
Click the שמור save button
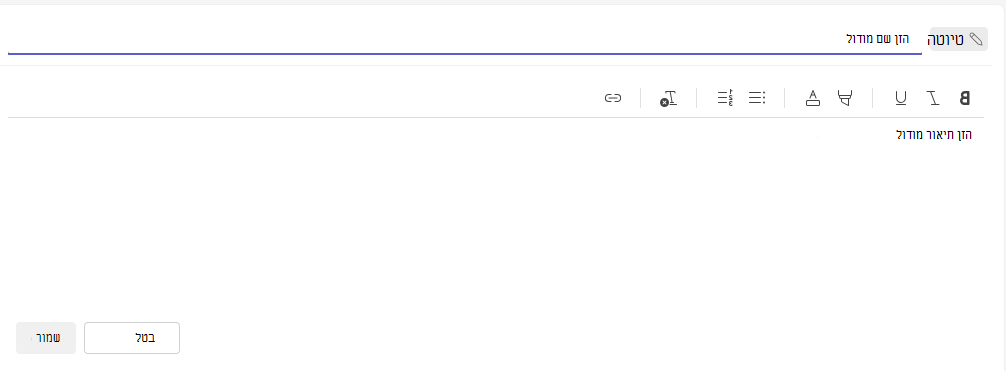[46, 338]
